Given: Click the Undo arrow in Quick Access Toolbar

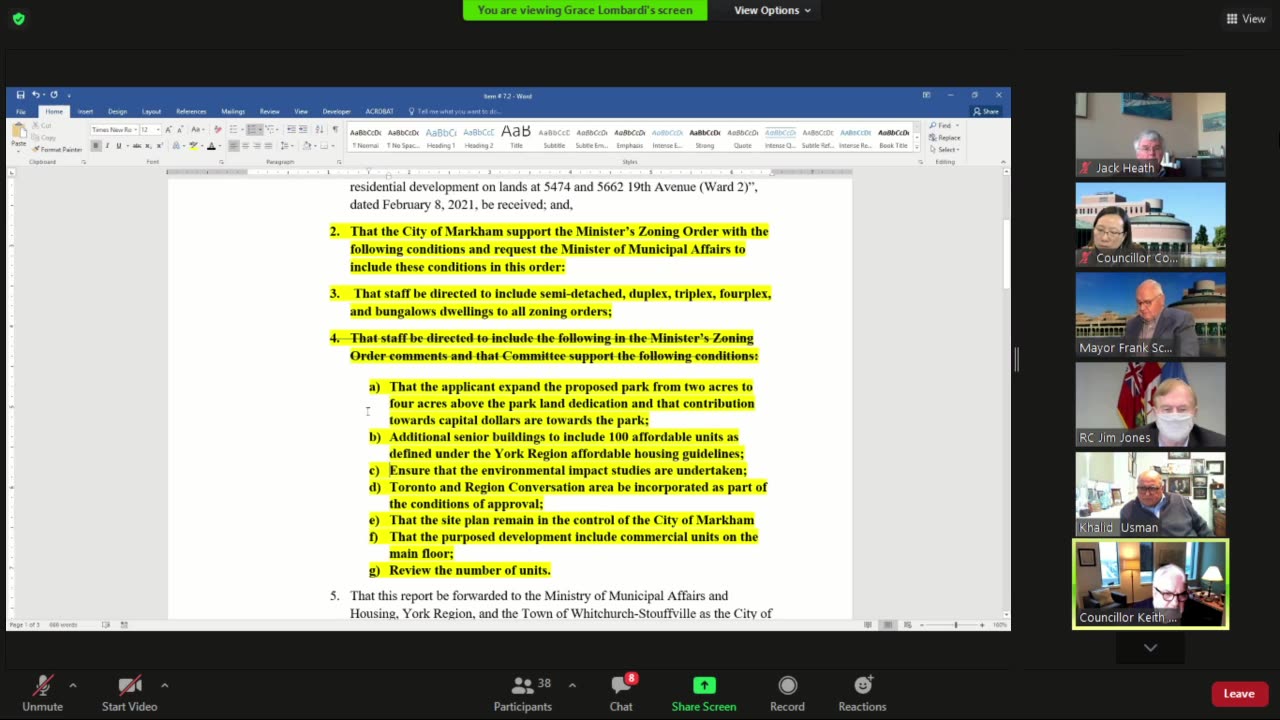Looking at the screenshot, I should click(35, 95).
